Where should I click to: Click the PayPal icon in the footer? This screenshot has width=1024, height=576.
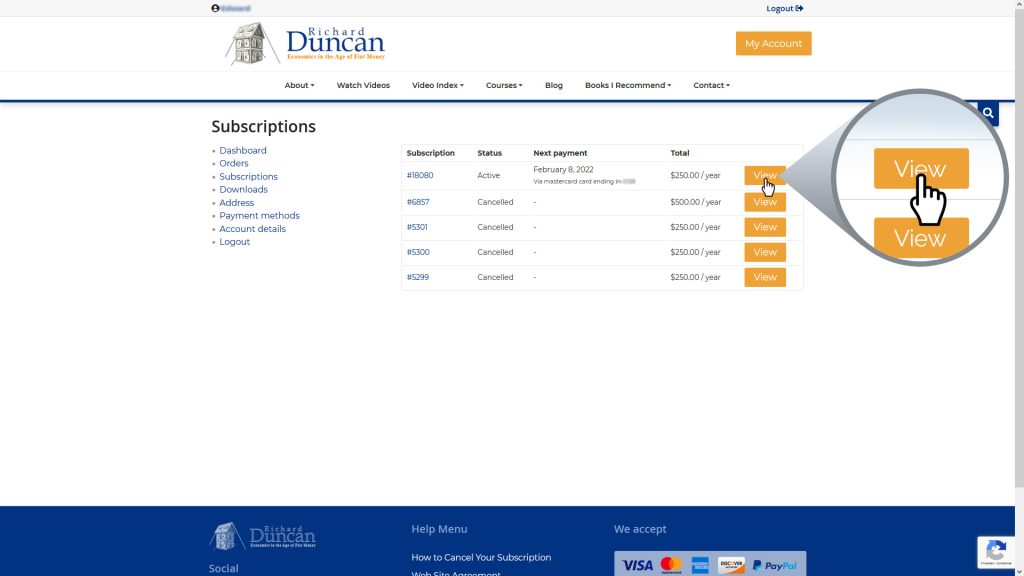(775, 566)
